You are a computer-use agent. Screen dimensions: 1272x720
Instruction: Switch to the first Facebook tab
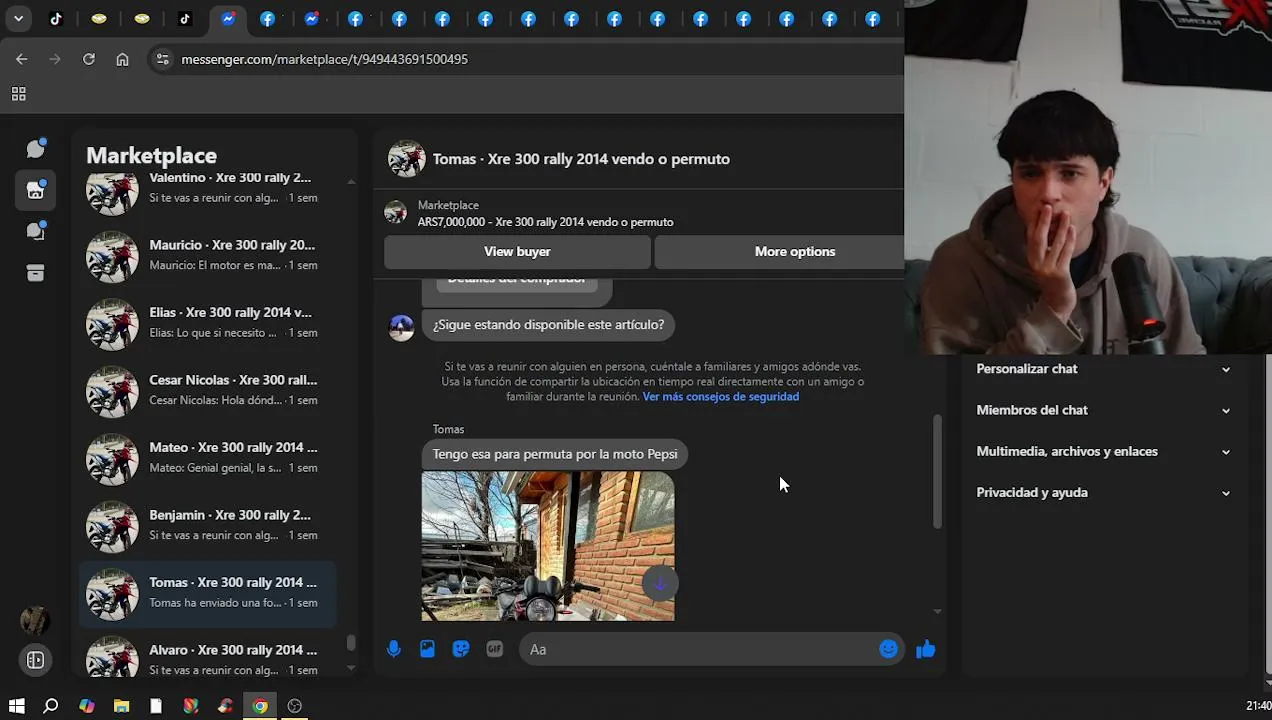(x=268, y=18)
